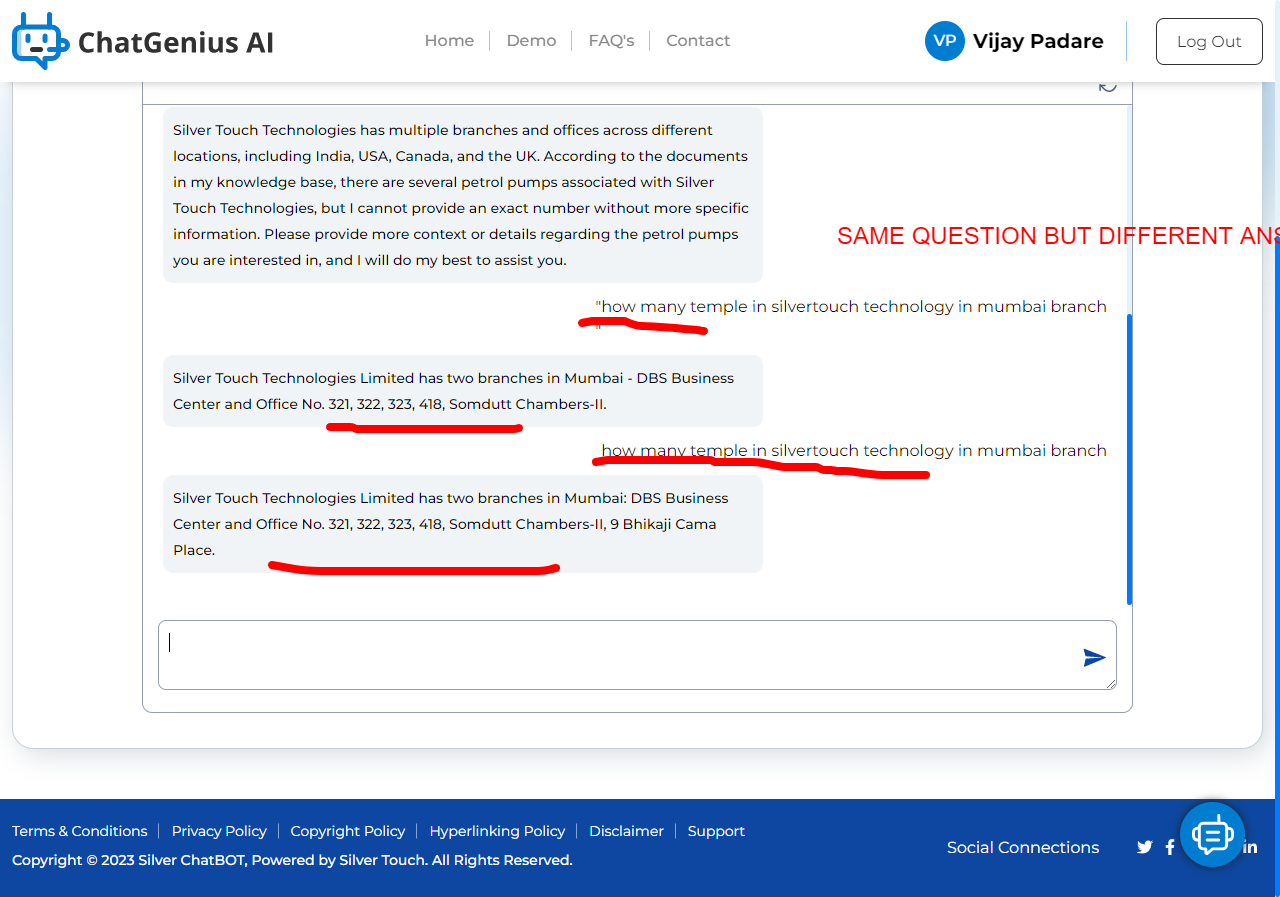This screenshot has width=1280, height=897.
Task: Open the Support footer link
Action: coord(716,831)
